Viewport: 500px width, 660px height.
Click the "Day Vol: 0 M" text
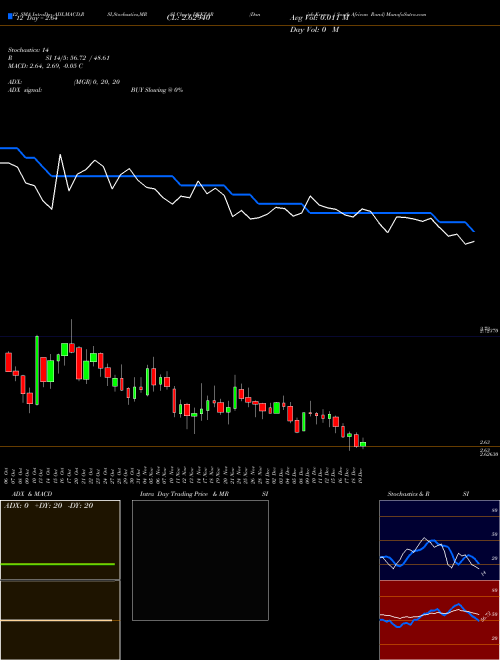tap(314, 30)
